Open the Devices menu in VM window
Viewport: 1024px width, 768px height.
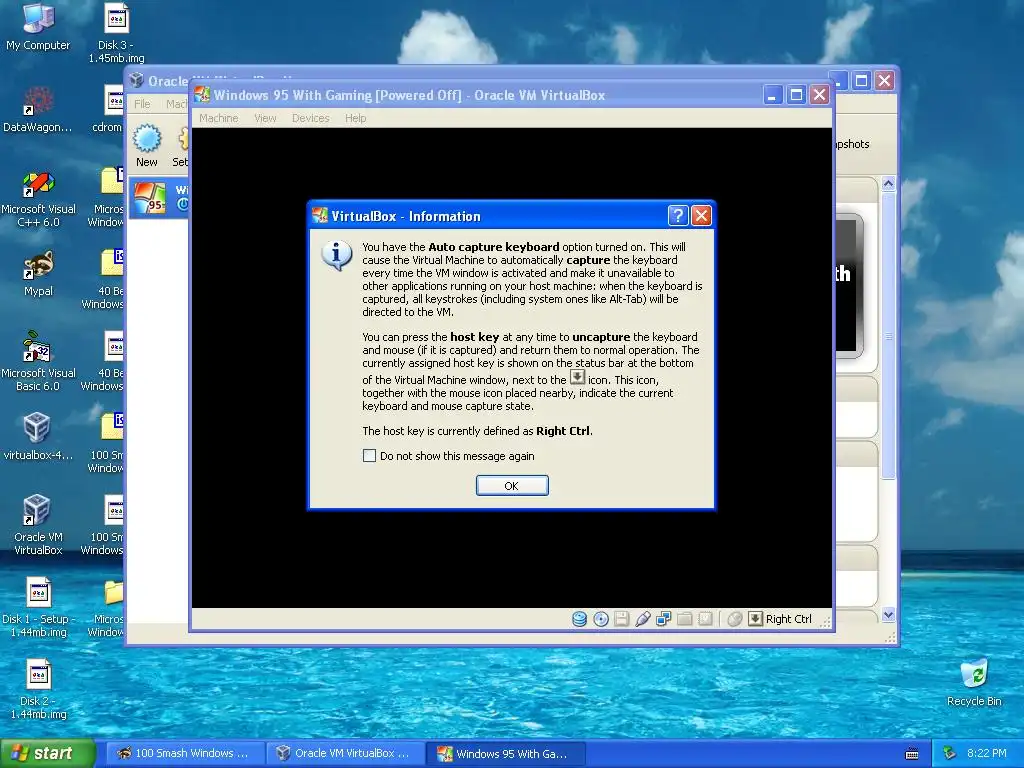click(310, 118)
